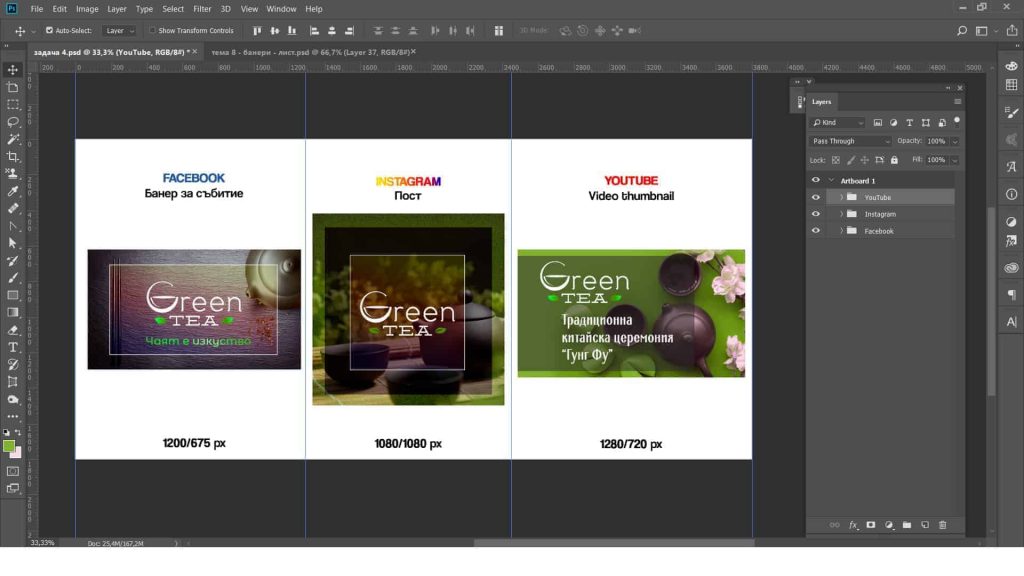Reset to default foreground and background colors
Viewport: 1024px width, 576px height.
pos(7,432)
